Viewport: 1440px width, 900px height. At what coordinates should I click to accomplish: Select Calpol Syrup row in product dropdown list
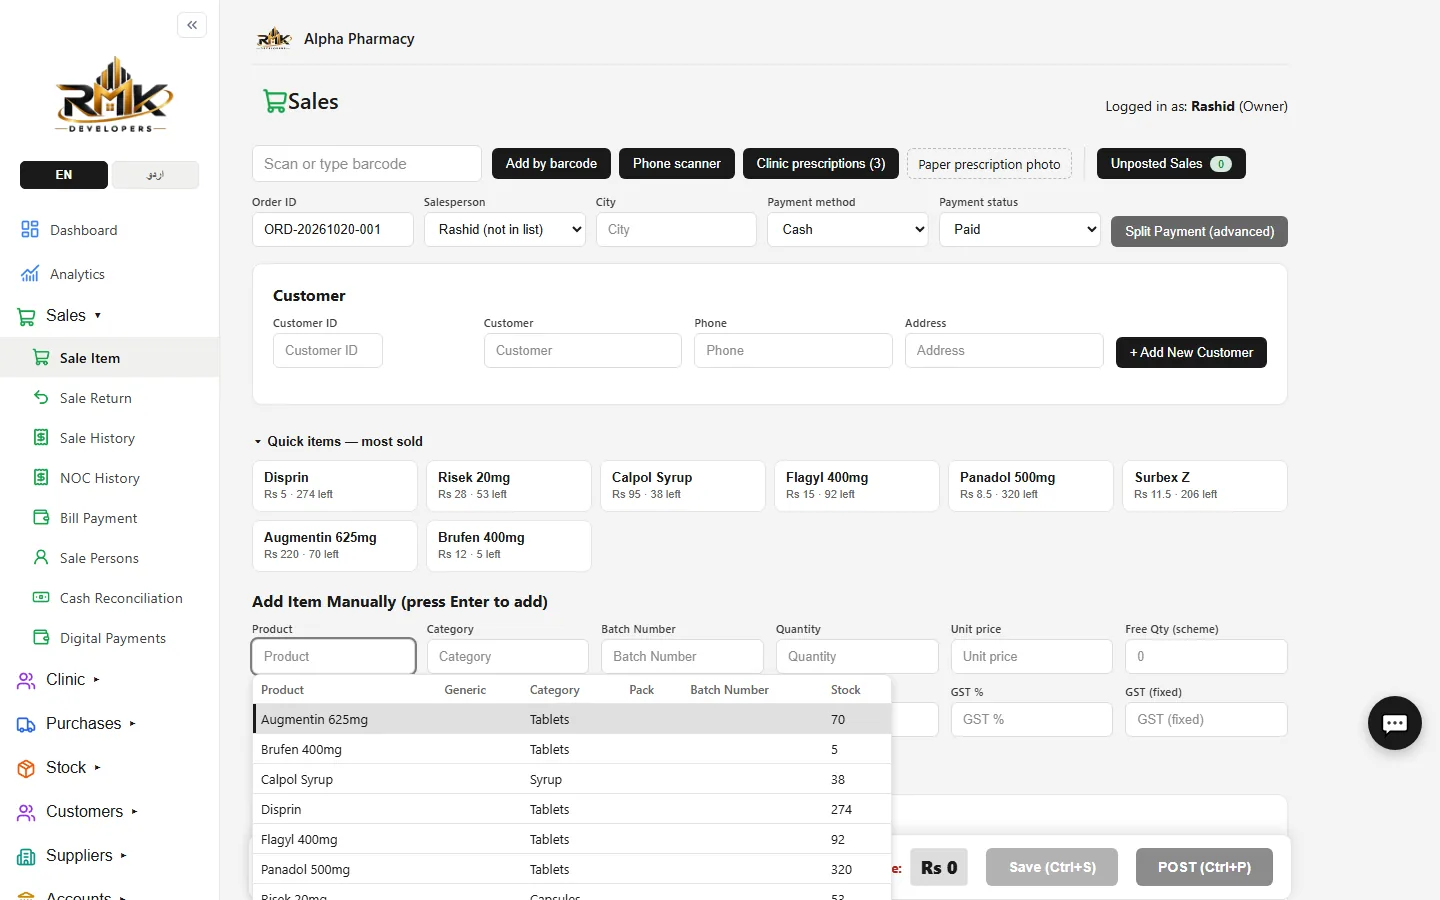(571, 779)
